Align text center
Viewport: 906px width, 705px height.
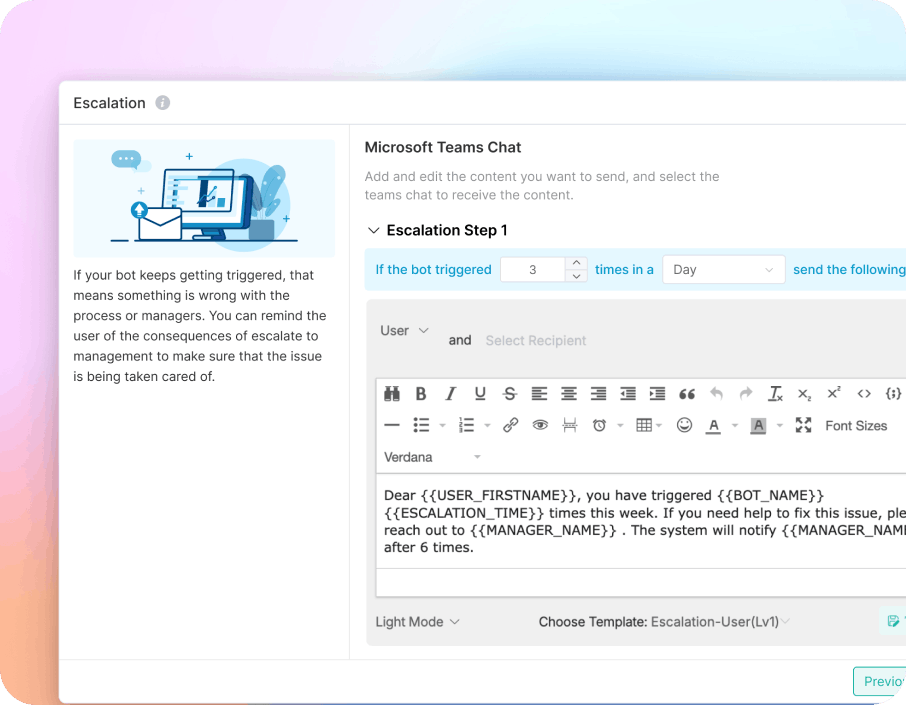click(x=569, y=394)
